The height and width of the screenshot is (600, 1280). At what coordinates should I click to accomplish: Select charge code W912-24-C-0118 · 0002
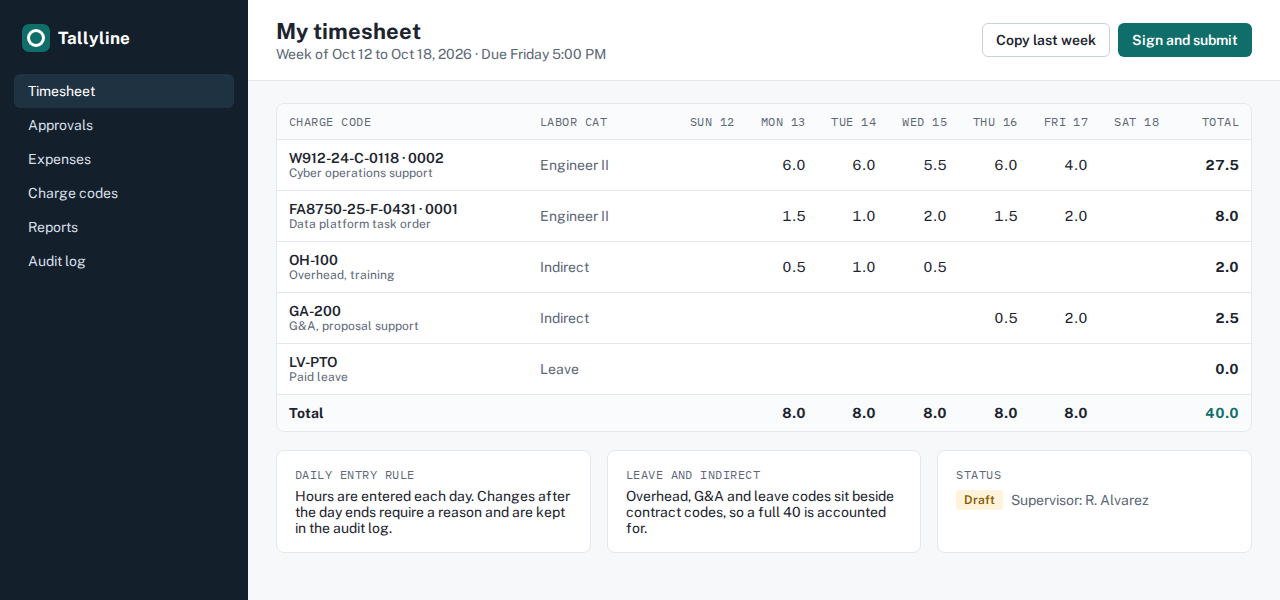[x=366, y=158]
